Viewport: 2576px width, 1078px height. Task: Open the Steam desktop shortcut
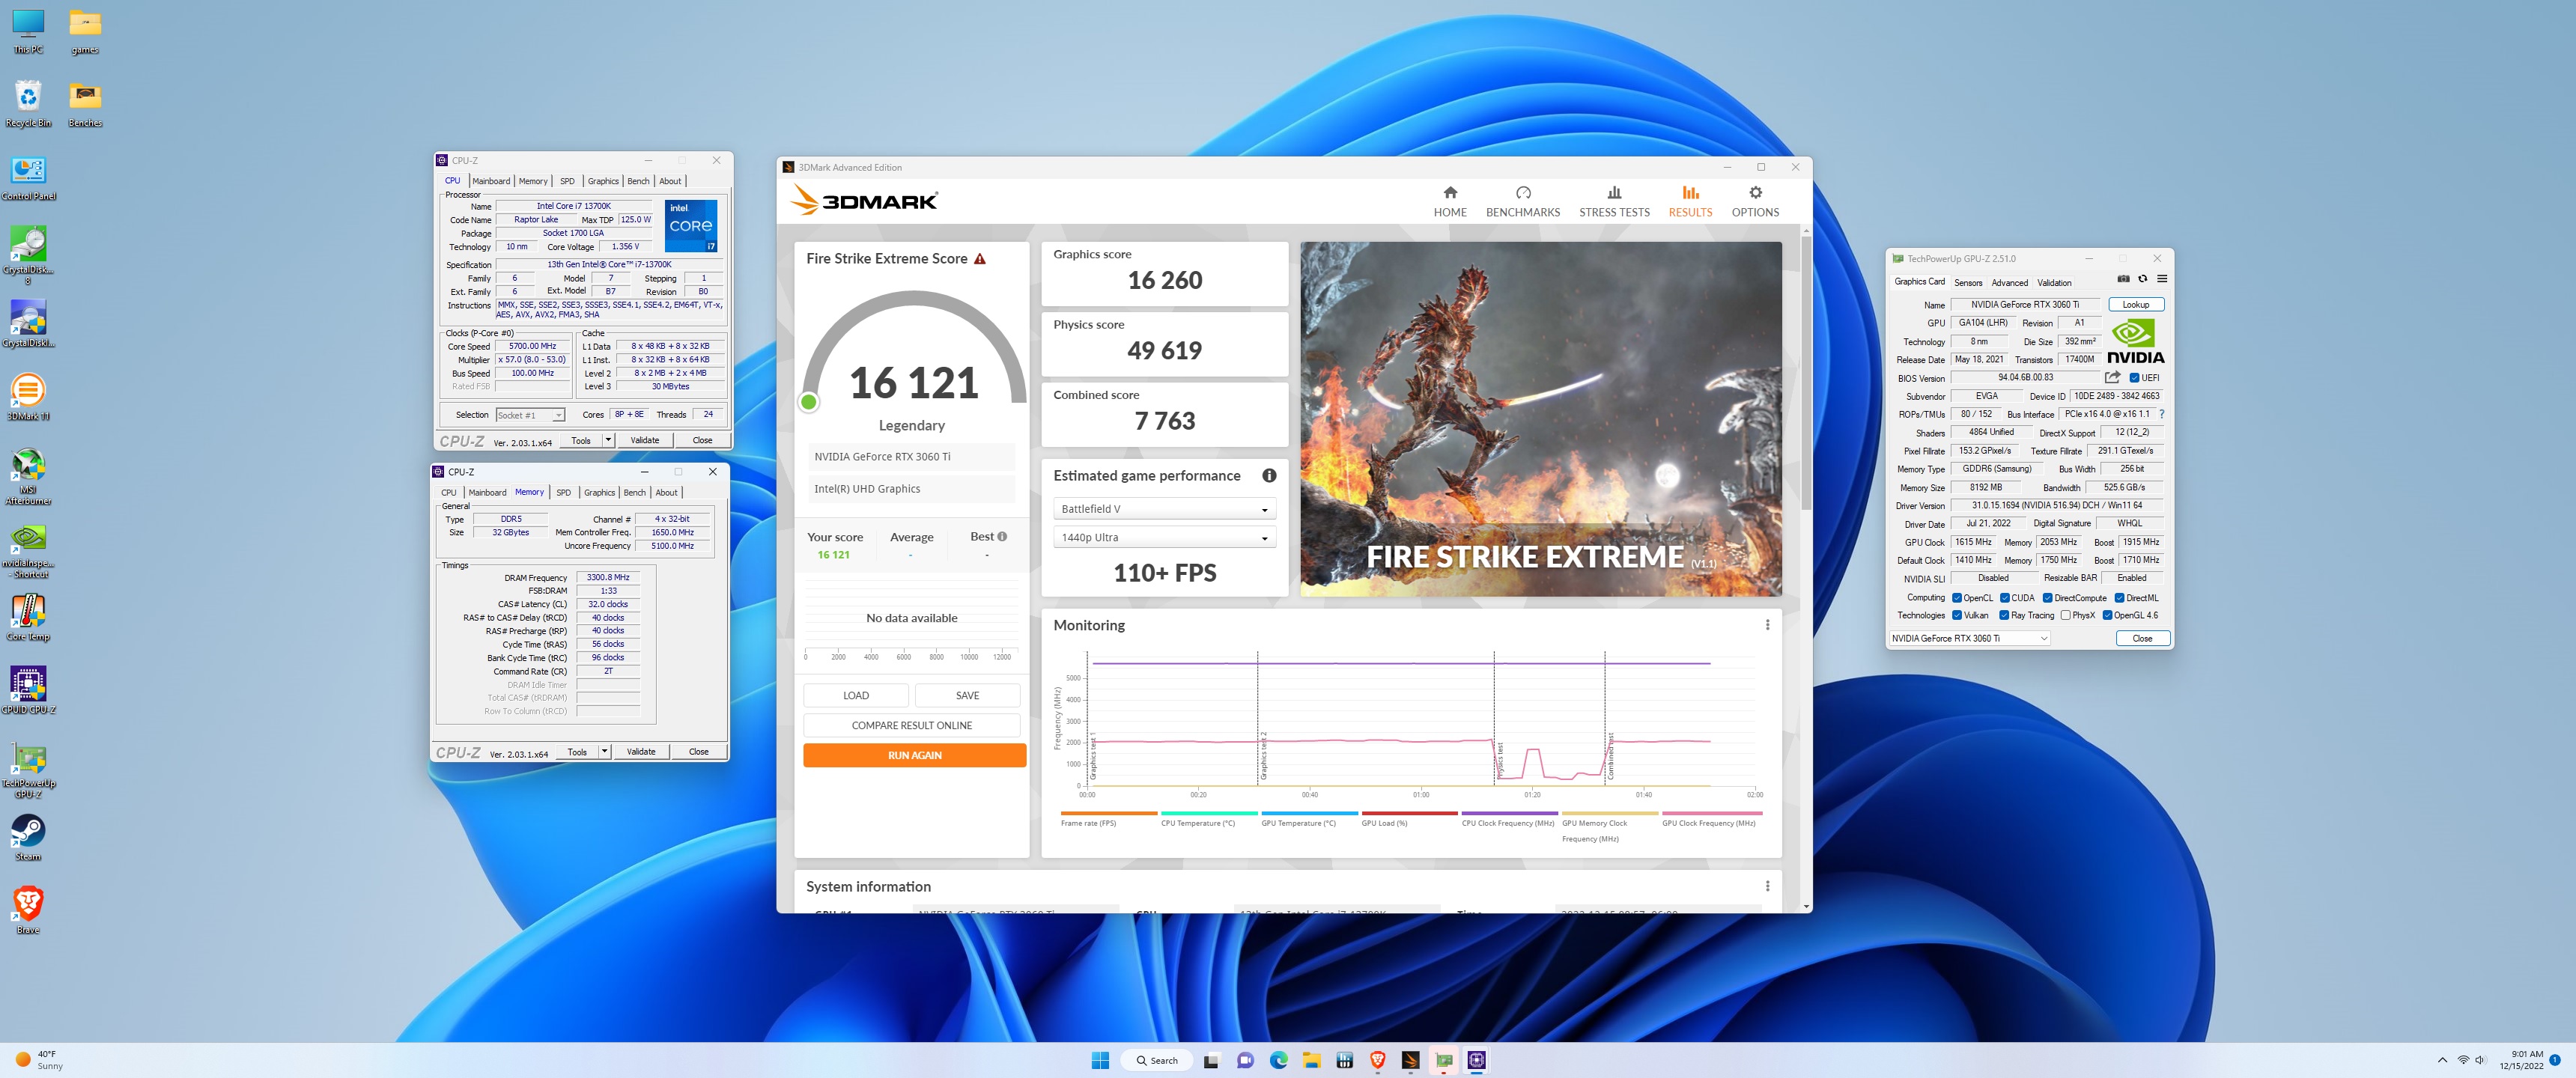(x=28, y=837)
